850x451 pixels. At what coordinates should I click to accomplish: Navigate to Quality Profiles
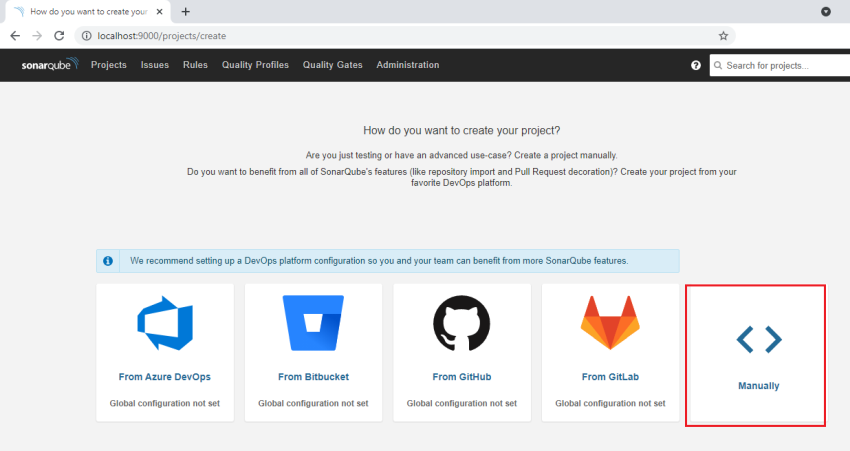[x=255, y=65]
